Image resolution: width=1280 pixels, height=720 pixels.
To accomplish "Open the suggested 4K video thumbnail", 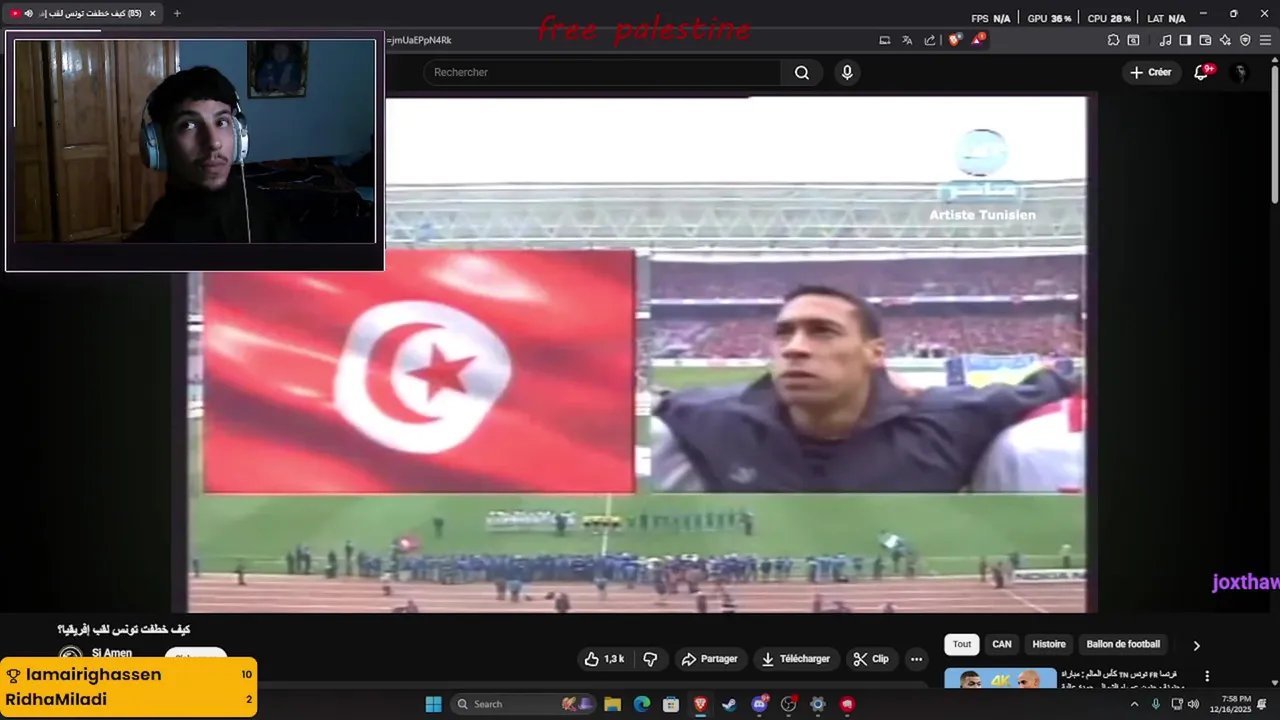I will (1000, 678).
